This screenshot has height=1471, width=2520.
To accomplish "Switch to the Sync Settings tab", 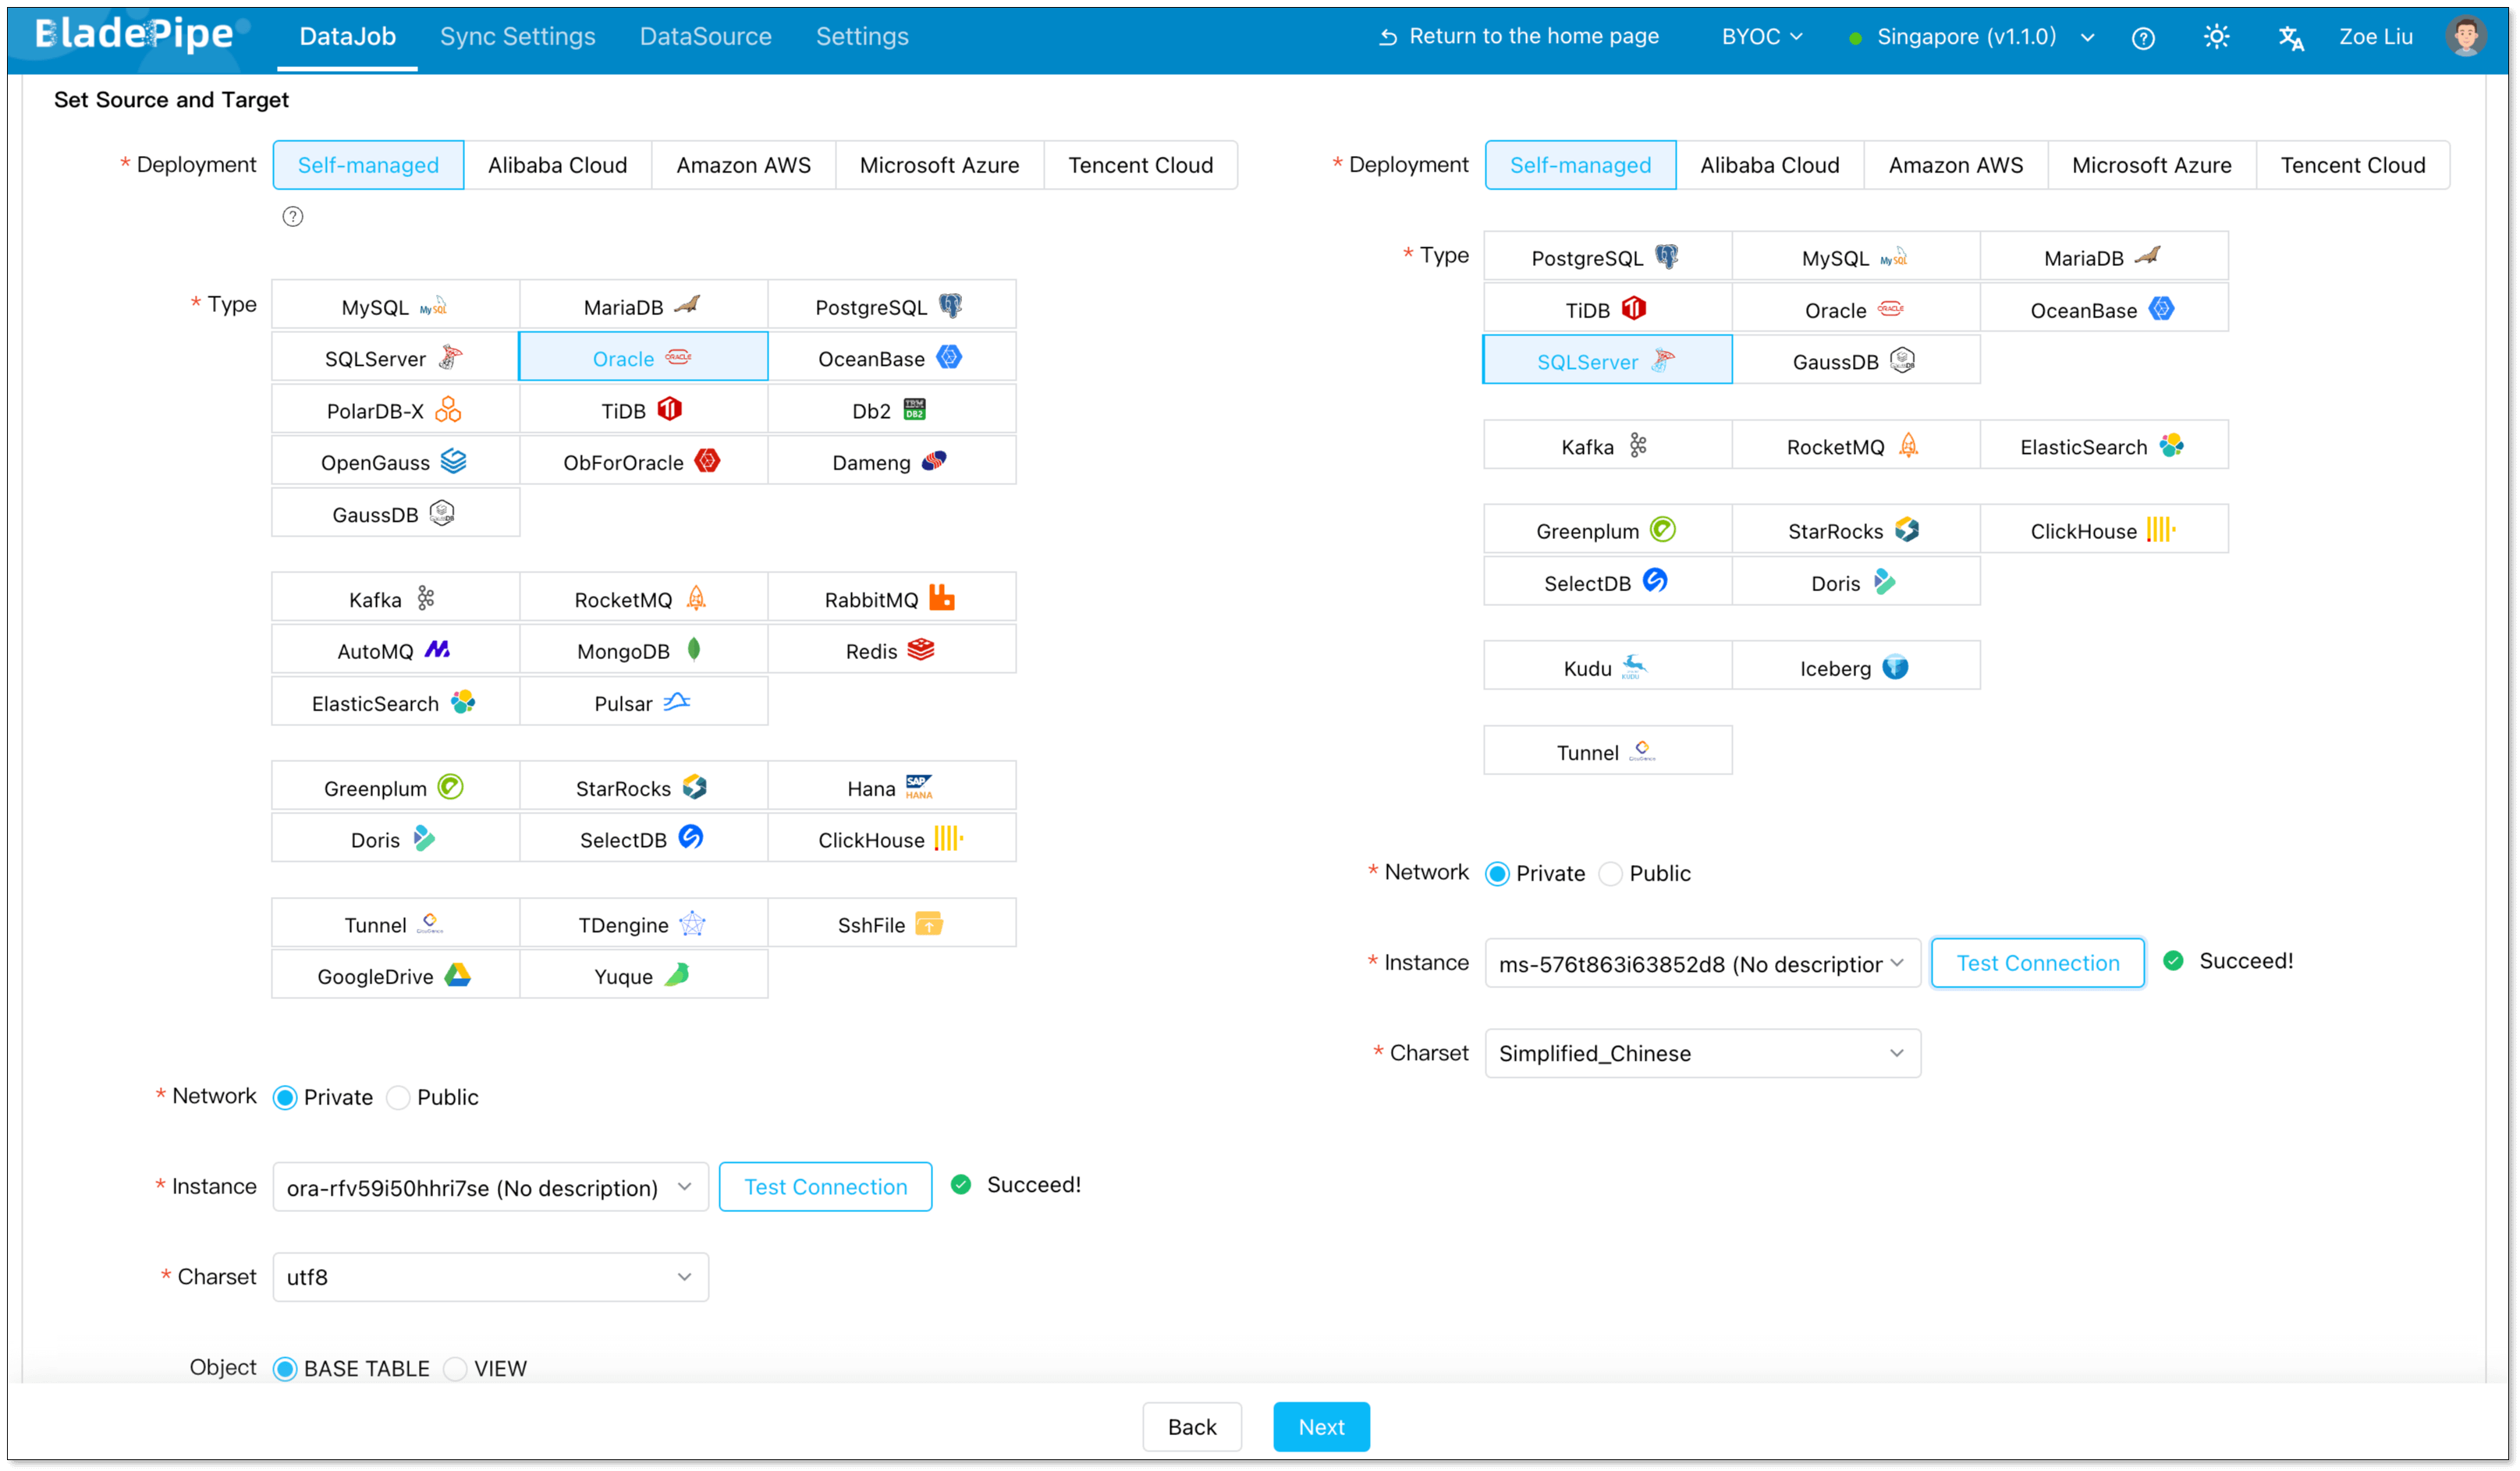I will pyautogui.click(x=517, y=37).
